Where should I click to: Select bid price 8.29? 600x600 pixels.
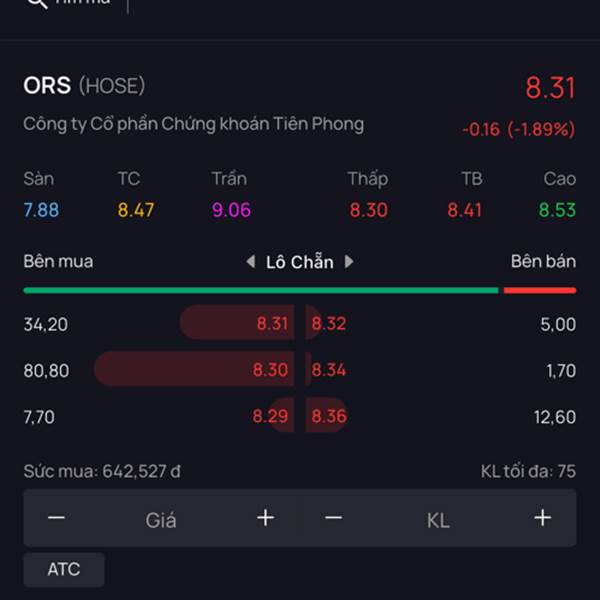tap(270, 416)
